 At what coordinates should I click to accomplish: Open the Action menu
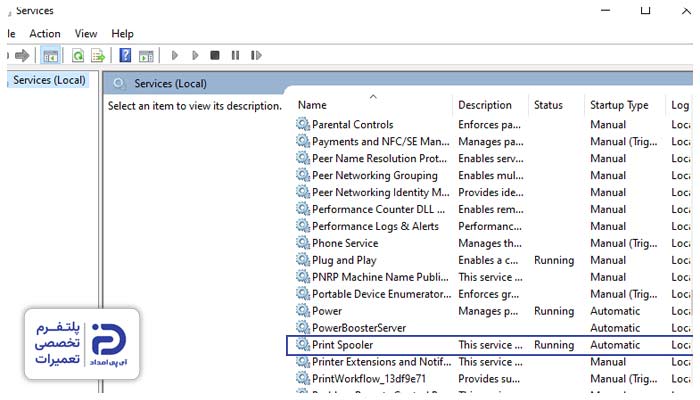click(x=45, y=34)
